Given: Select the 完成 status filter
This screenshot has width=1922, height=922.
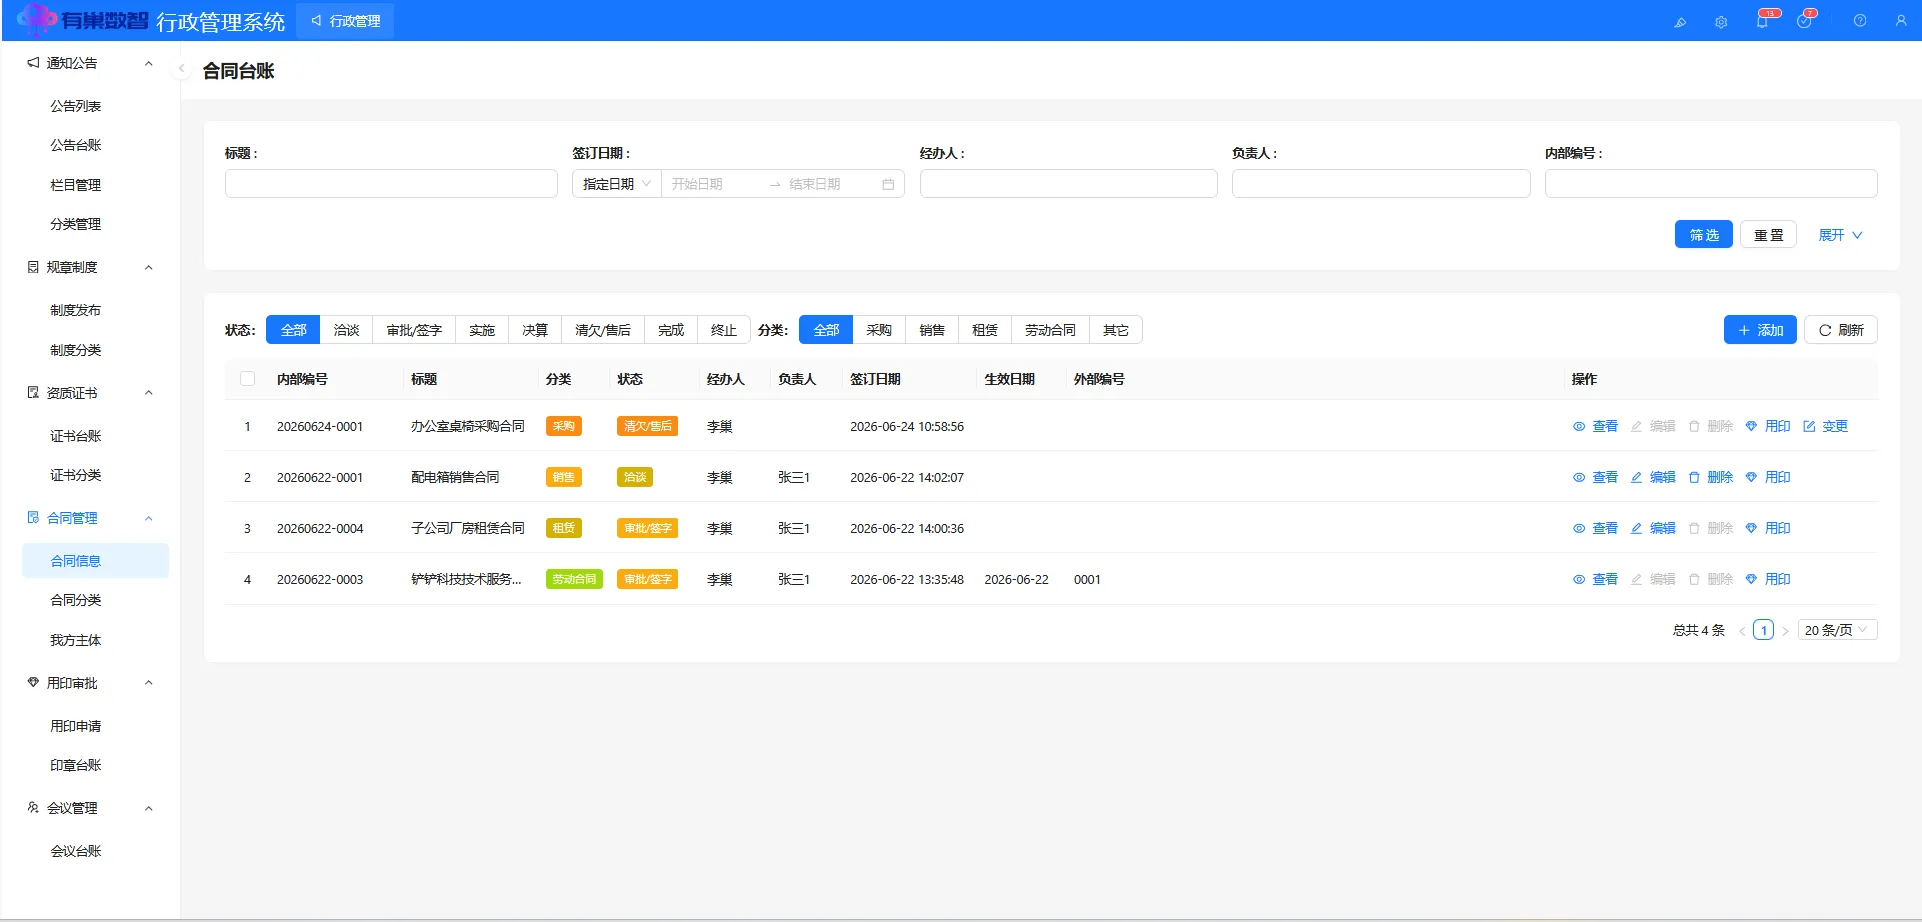Looking at the screenshot, I should pos(671,330).
